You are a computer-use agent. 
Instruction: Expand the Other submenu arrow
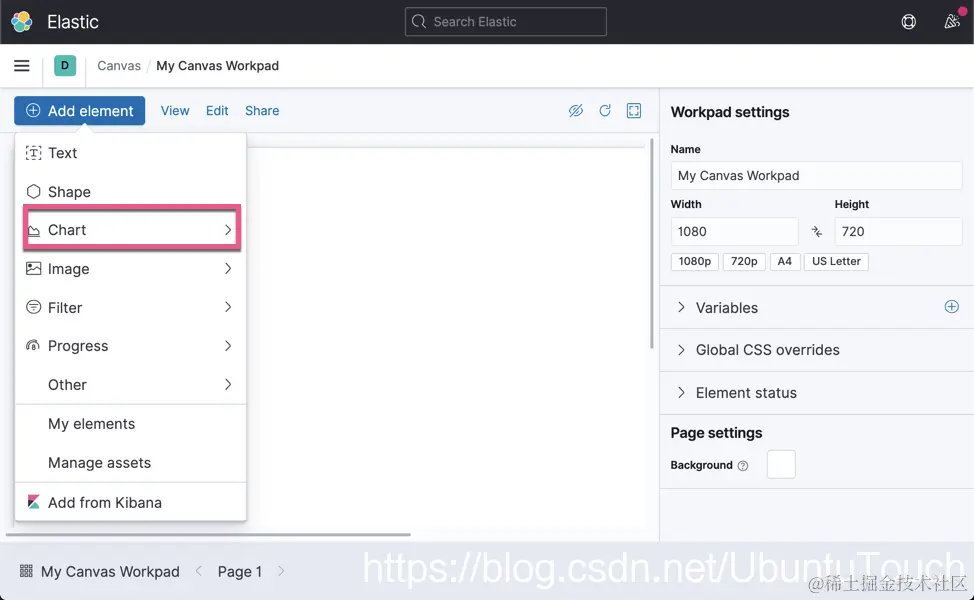coord(228,384)
